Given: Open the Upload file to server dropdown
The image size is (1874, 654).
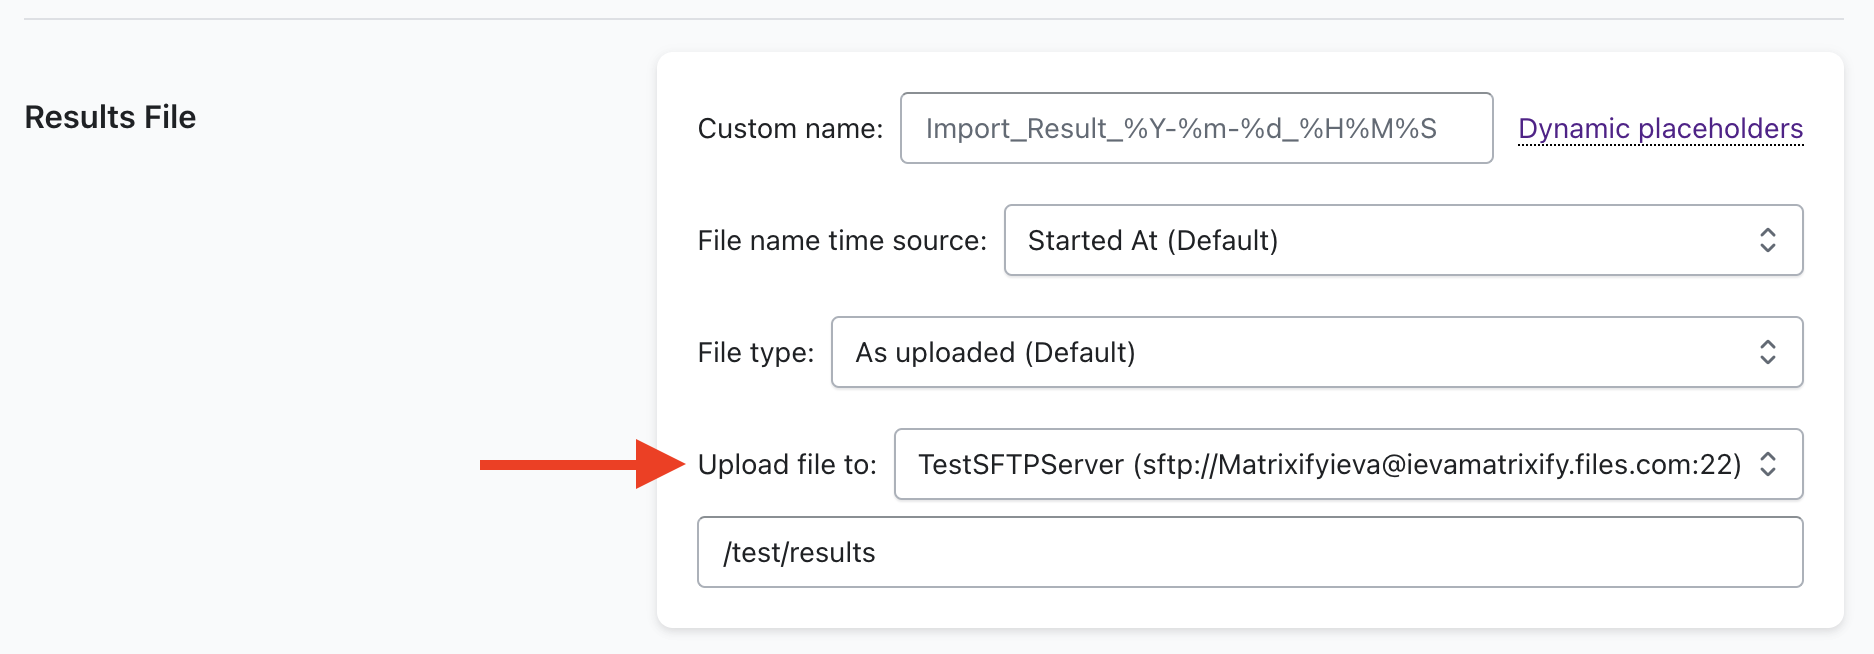Looking at the screenshot, I should pos(1347,465).
